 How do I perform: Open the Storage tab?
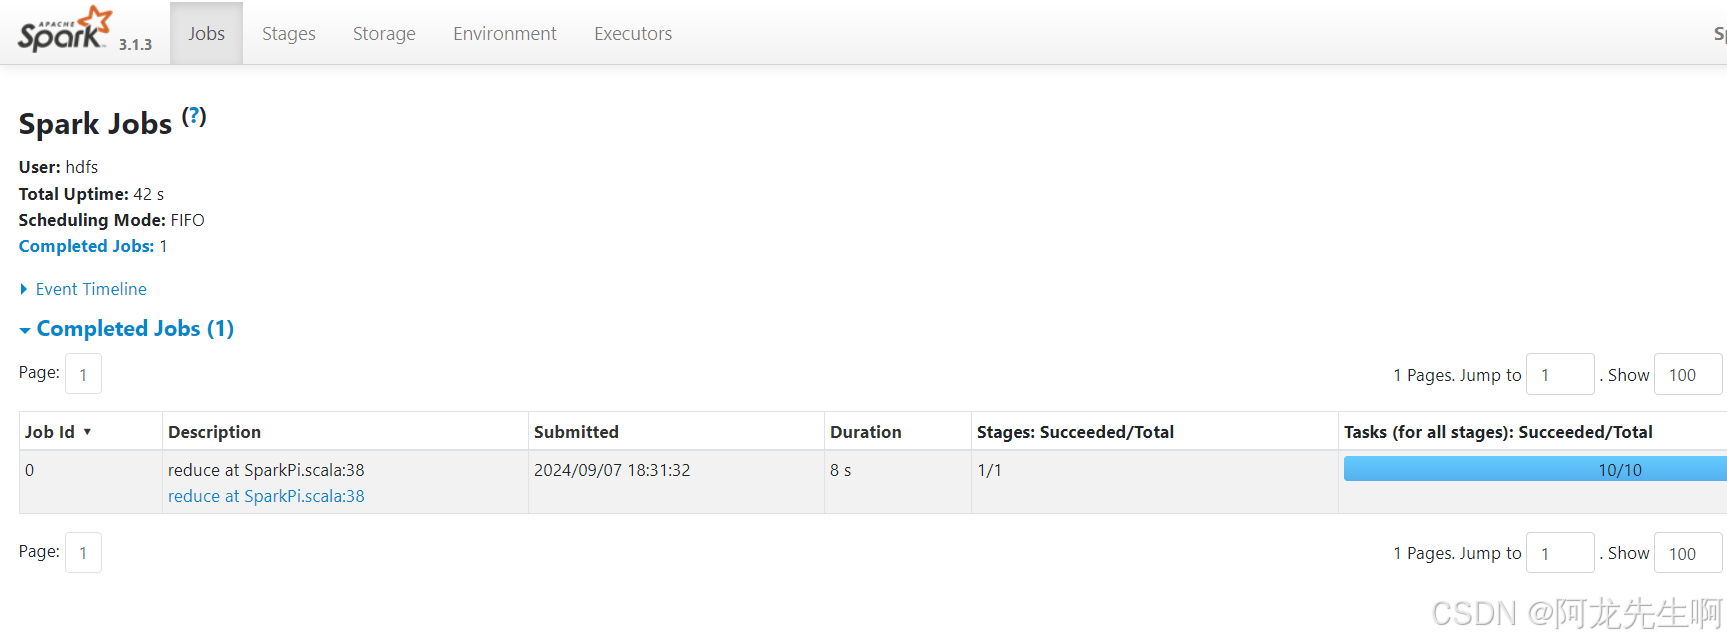coord(384,34)
